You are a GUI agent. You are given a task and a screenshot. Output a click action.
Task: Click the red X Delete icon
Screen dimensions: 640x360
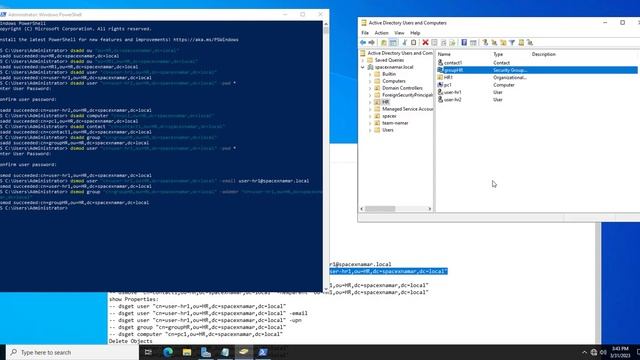coord(425,42)
